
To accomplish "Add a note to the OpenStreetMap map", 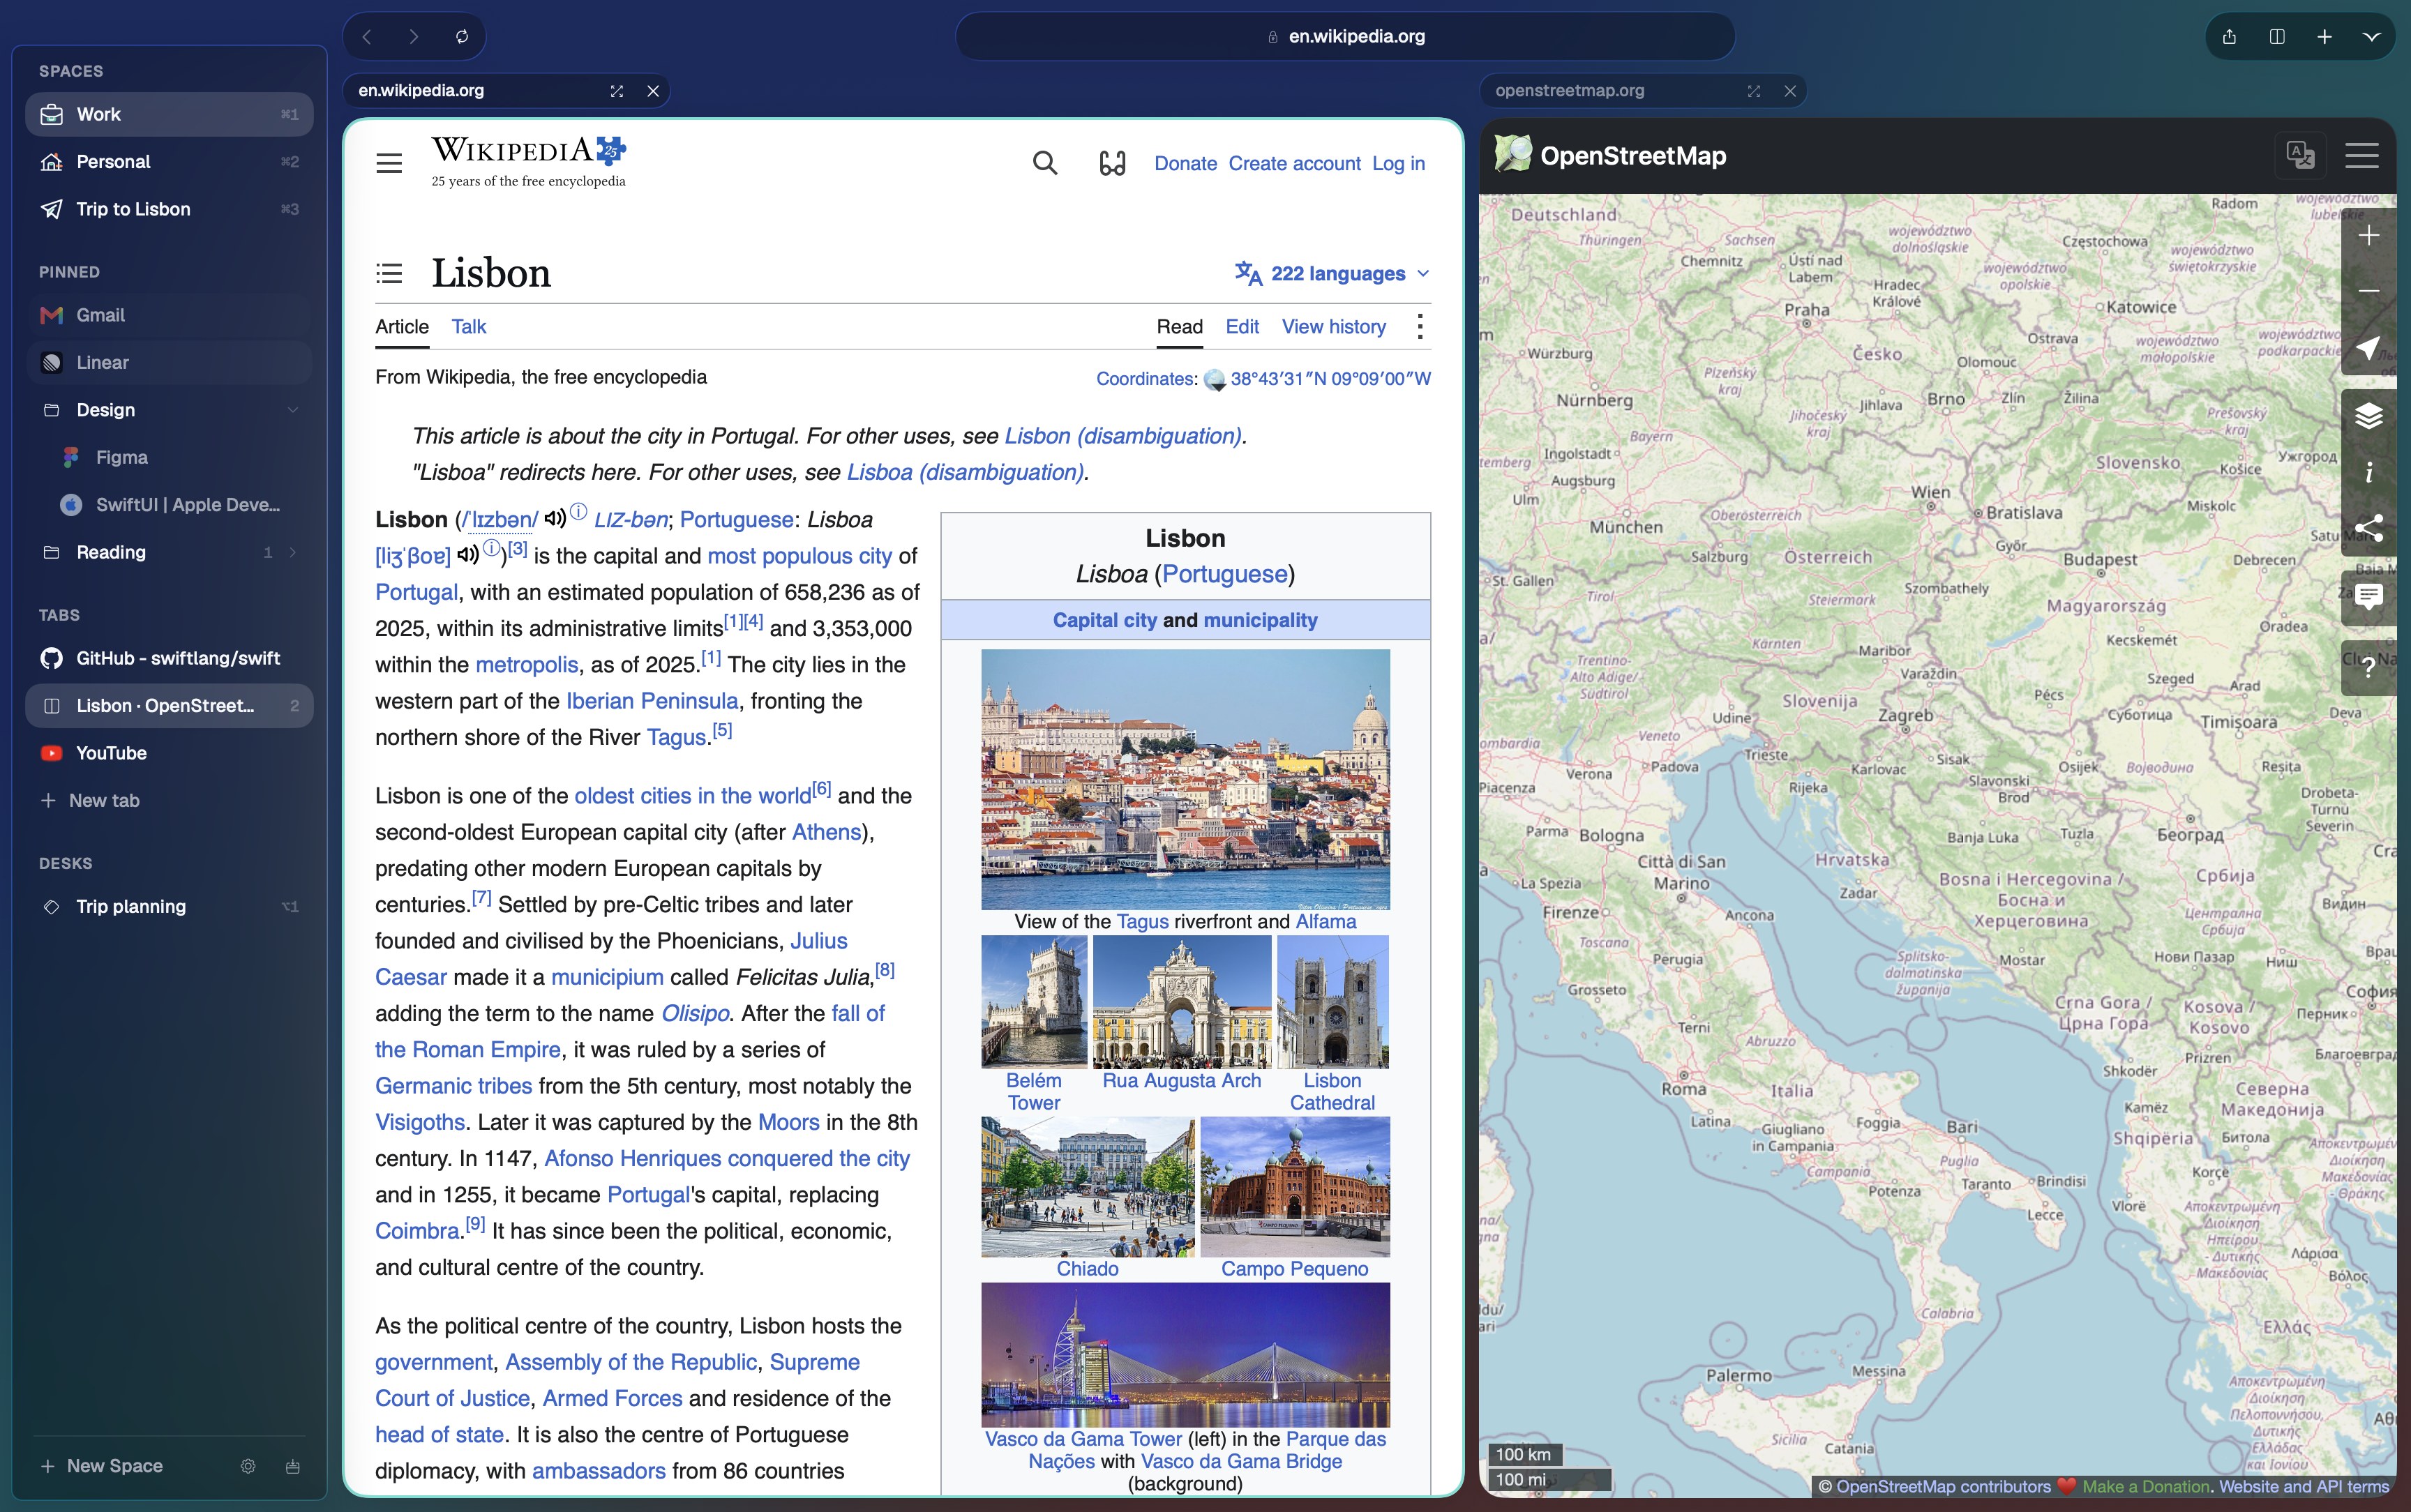I will coord(2368,597).
